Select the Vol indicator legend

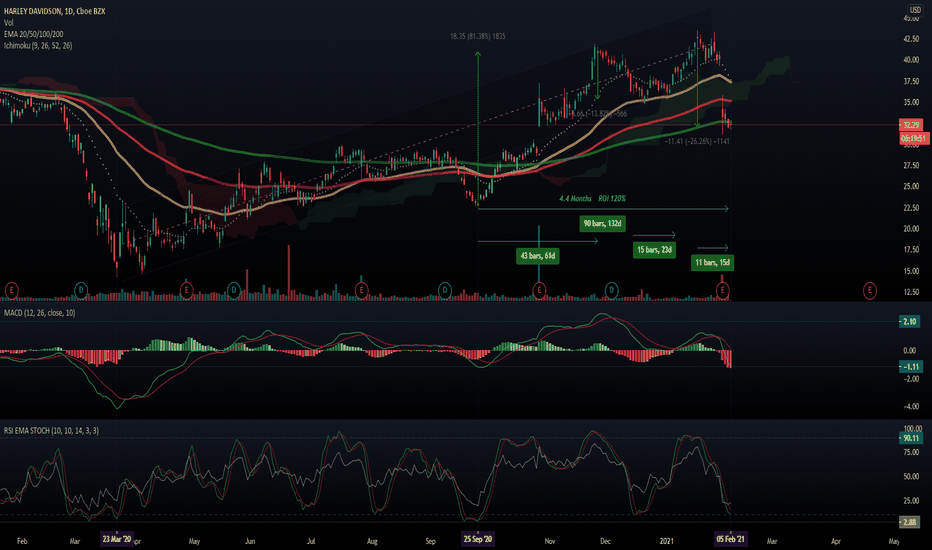[8, 23]
